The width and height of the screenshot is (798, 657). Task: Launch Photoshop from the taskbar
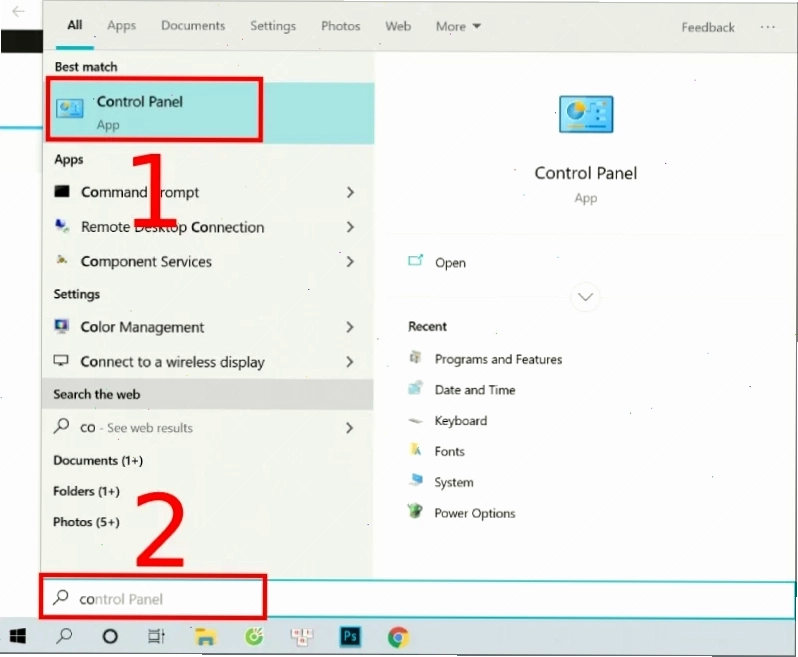tap(351, 636)
